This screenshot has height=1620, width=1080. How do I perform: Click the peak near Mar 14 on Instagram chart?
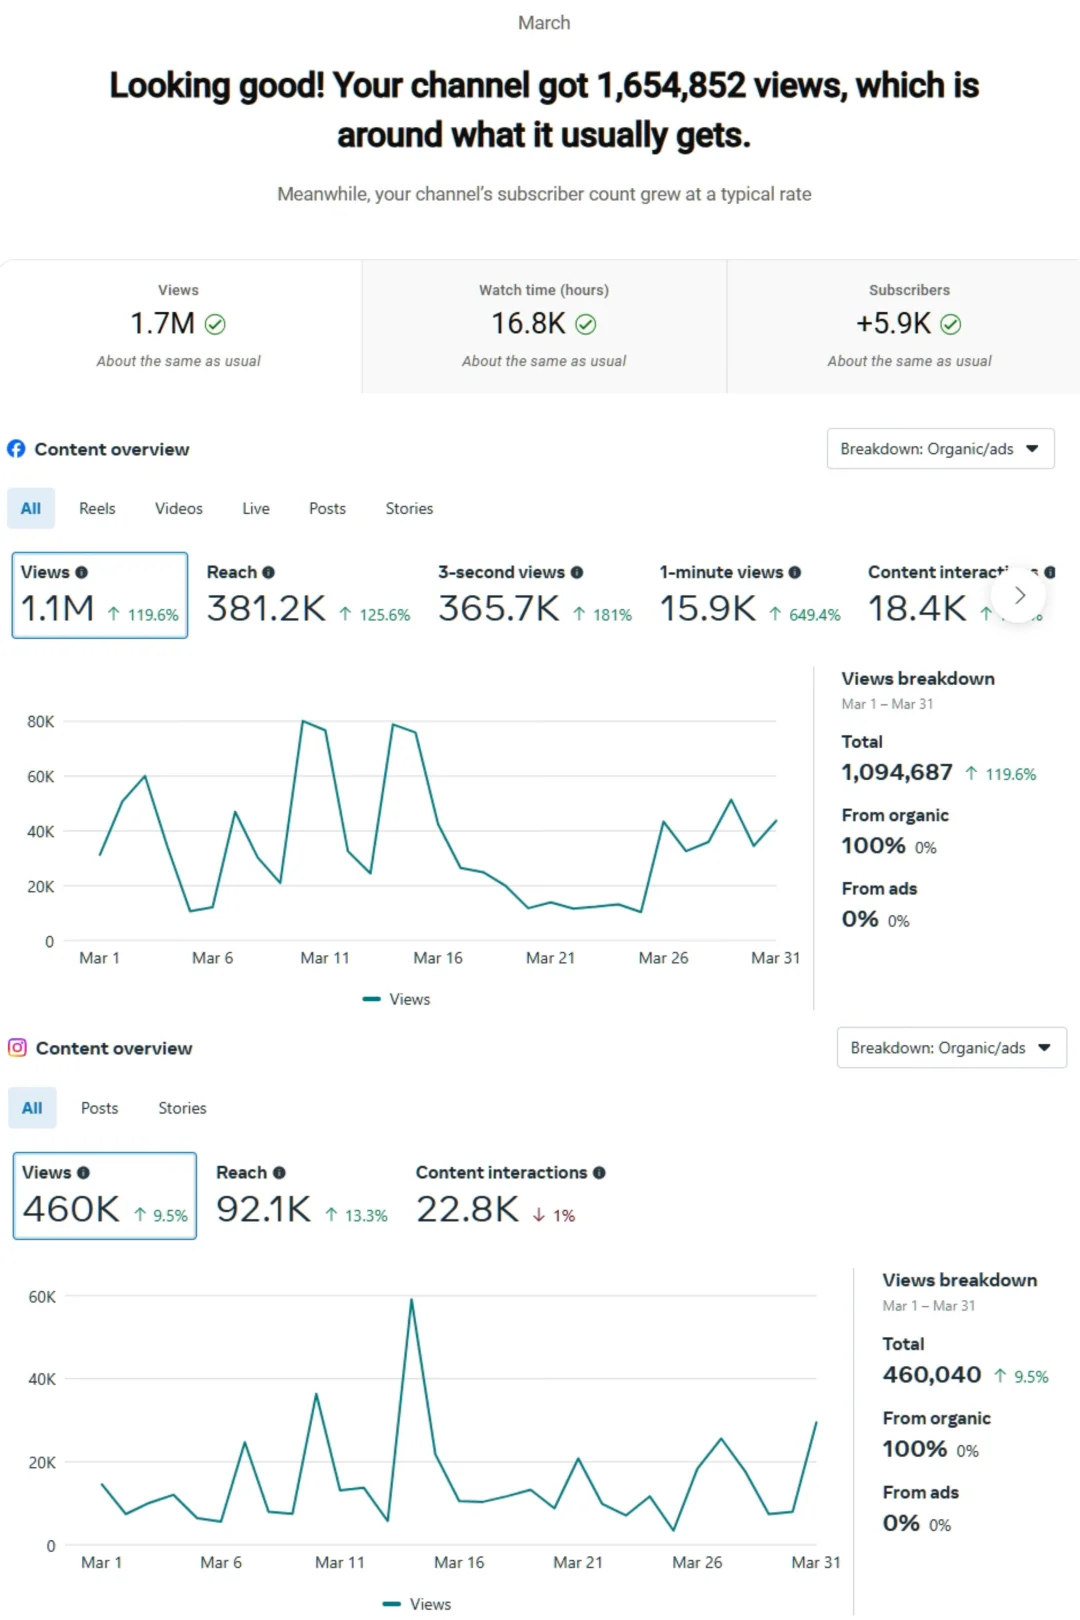(x=411, y=1300)
